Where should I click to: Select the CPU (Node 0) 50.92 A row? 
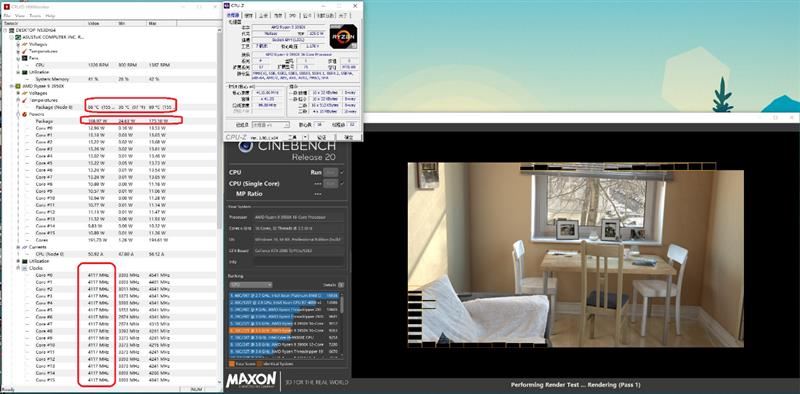pyautogui.click(x=111, y=254)
